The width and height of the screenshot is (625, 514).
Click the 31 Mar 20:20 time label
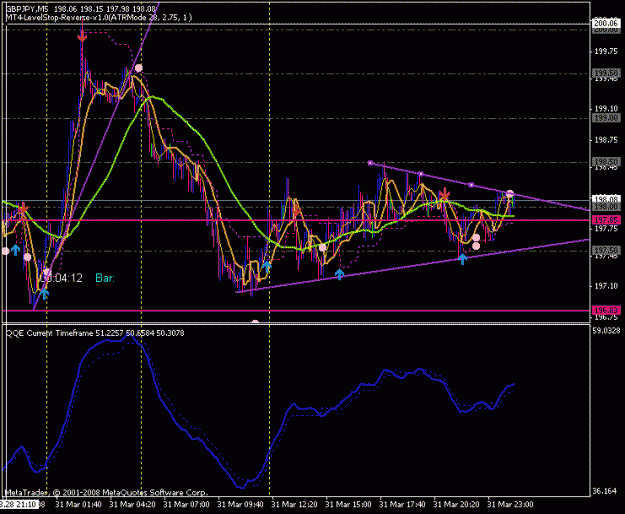456,505
